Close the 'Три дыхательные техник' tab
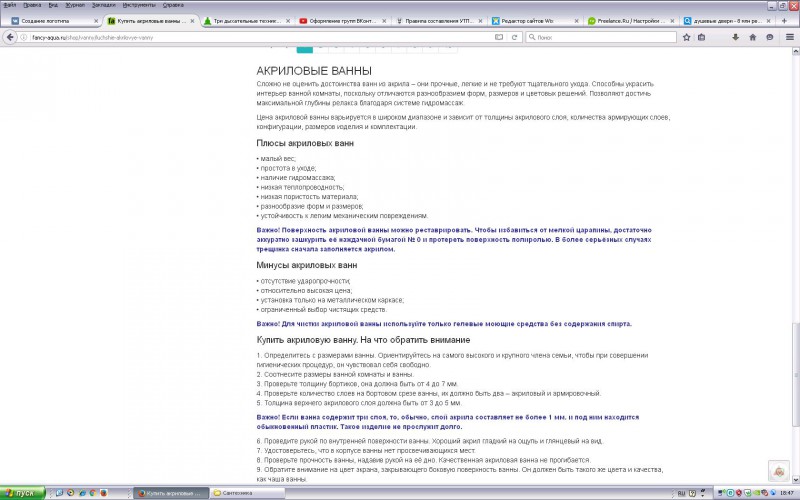 (x=288, y=21)
